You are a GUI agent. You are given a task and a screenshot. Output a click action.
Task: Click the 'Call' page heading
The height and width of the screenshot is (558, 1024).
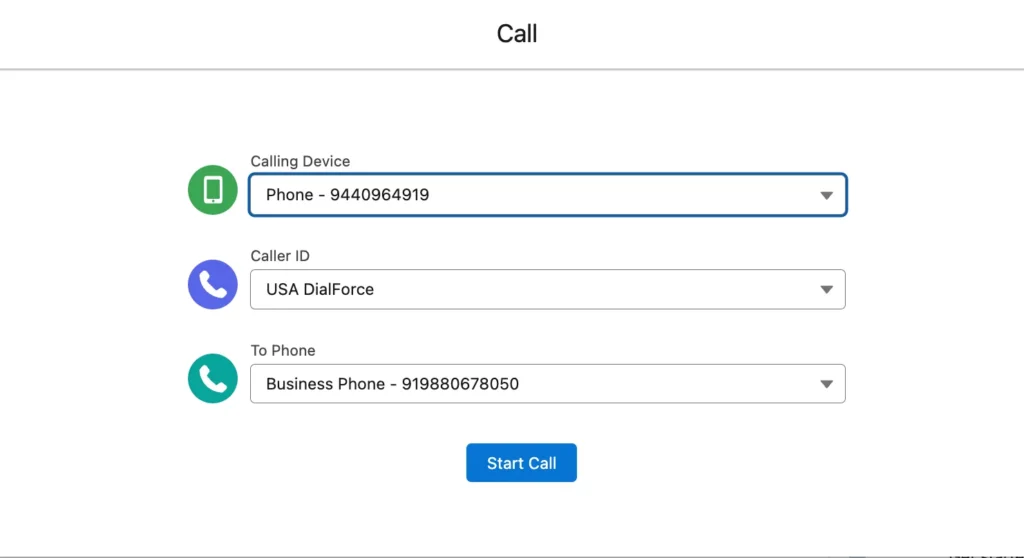pos(517,34)
